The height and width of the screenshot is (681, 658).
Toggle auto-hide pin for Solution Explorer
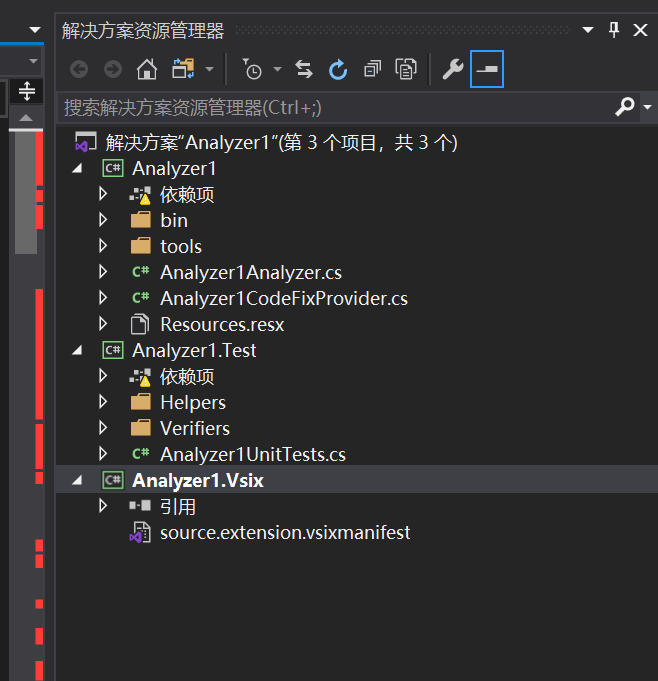coord(614,30)
